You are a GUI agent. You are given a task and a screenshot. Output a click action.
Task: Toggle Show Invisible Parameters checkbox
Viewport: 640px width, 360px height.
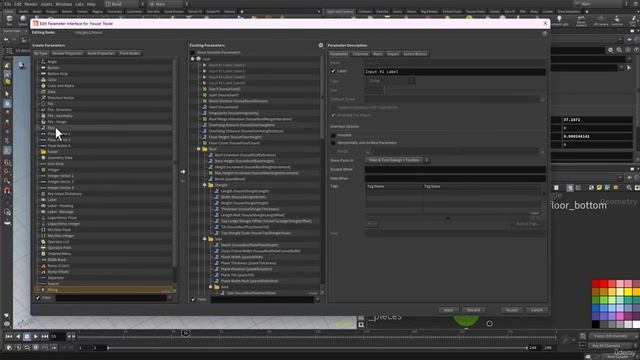[193, 53]
